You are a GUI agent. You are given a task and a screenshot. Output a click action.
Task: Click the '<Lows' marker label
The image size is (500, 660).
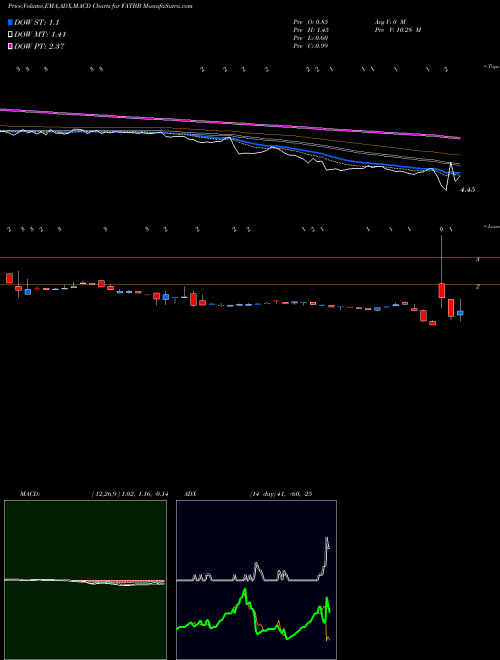click(492, 226)
